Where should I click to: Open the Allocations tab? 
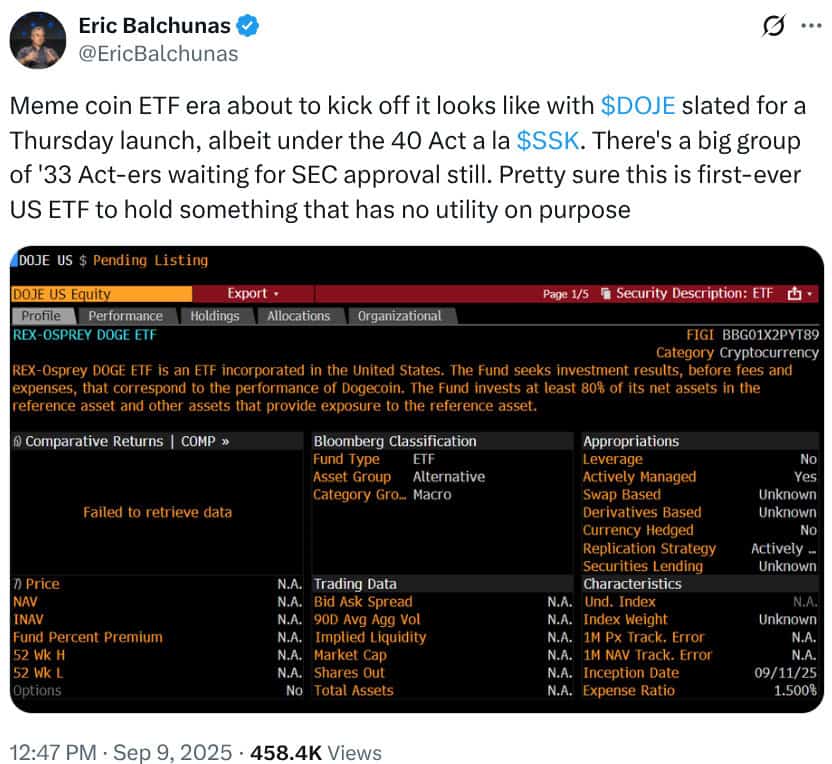299,316
